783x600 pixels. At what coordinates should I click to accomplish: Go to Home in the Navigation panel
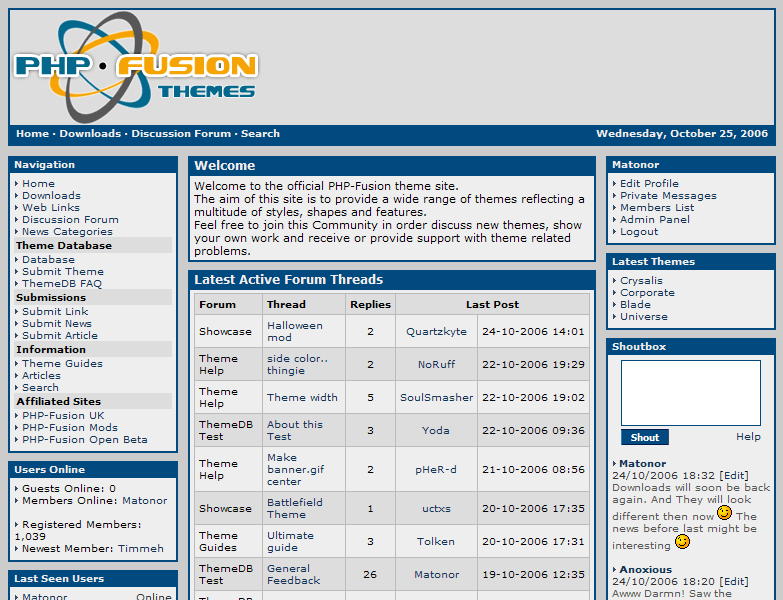(38, 184)
